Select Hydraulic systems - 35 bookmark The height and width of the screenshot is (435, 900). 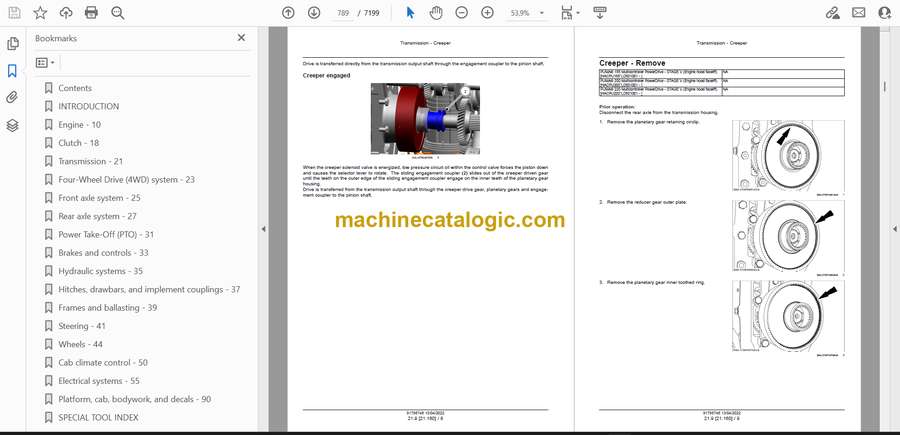[100, 271]
